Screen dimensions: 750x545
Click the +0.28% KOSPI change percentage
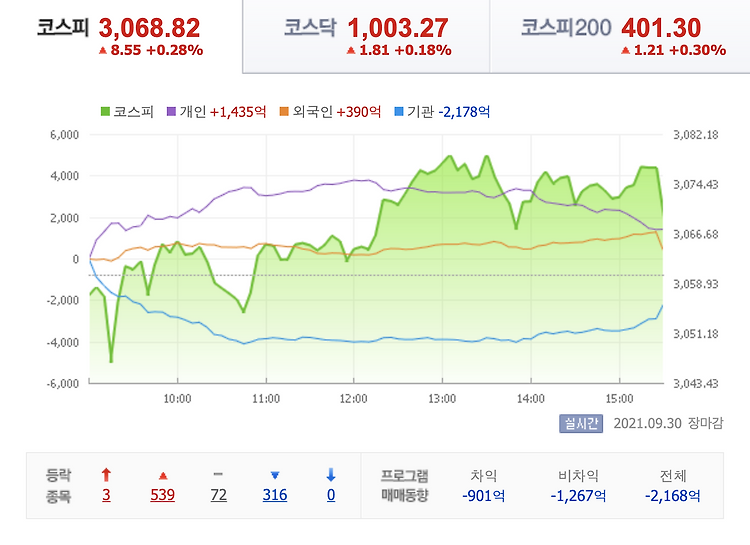click(x=175, y=50)
